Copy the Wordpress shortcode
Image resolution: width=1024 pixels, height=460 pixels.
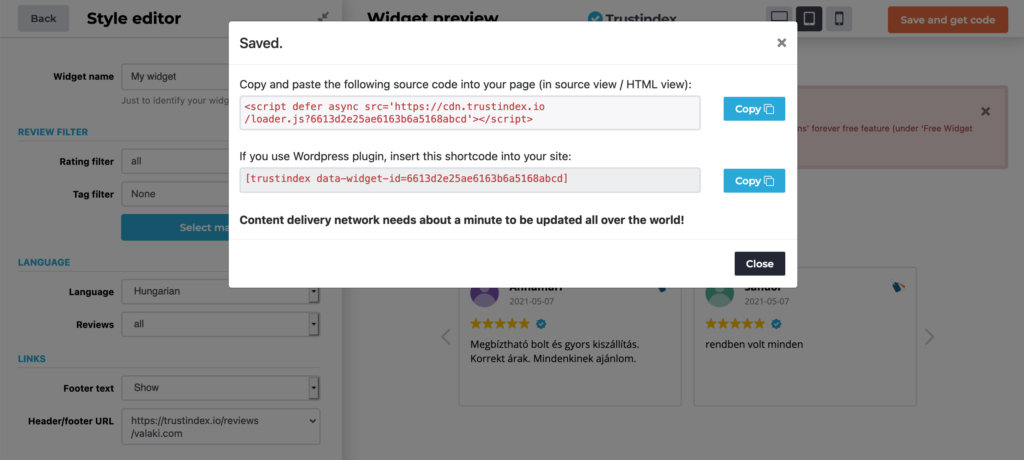point(754,181)
